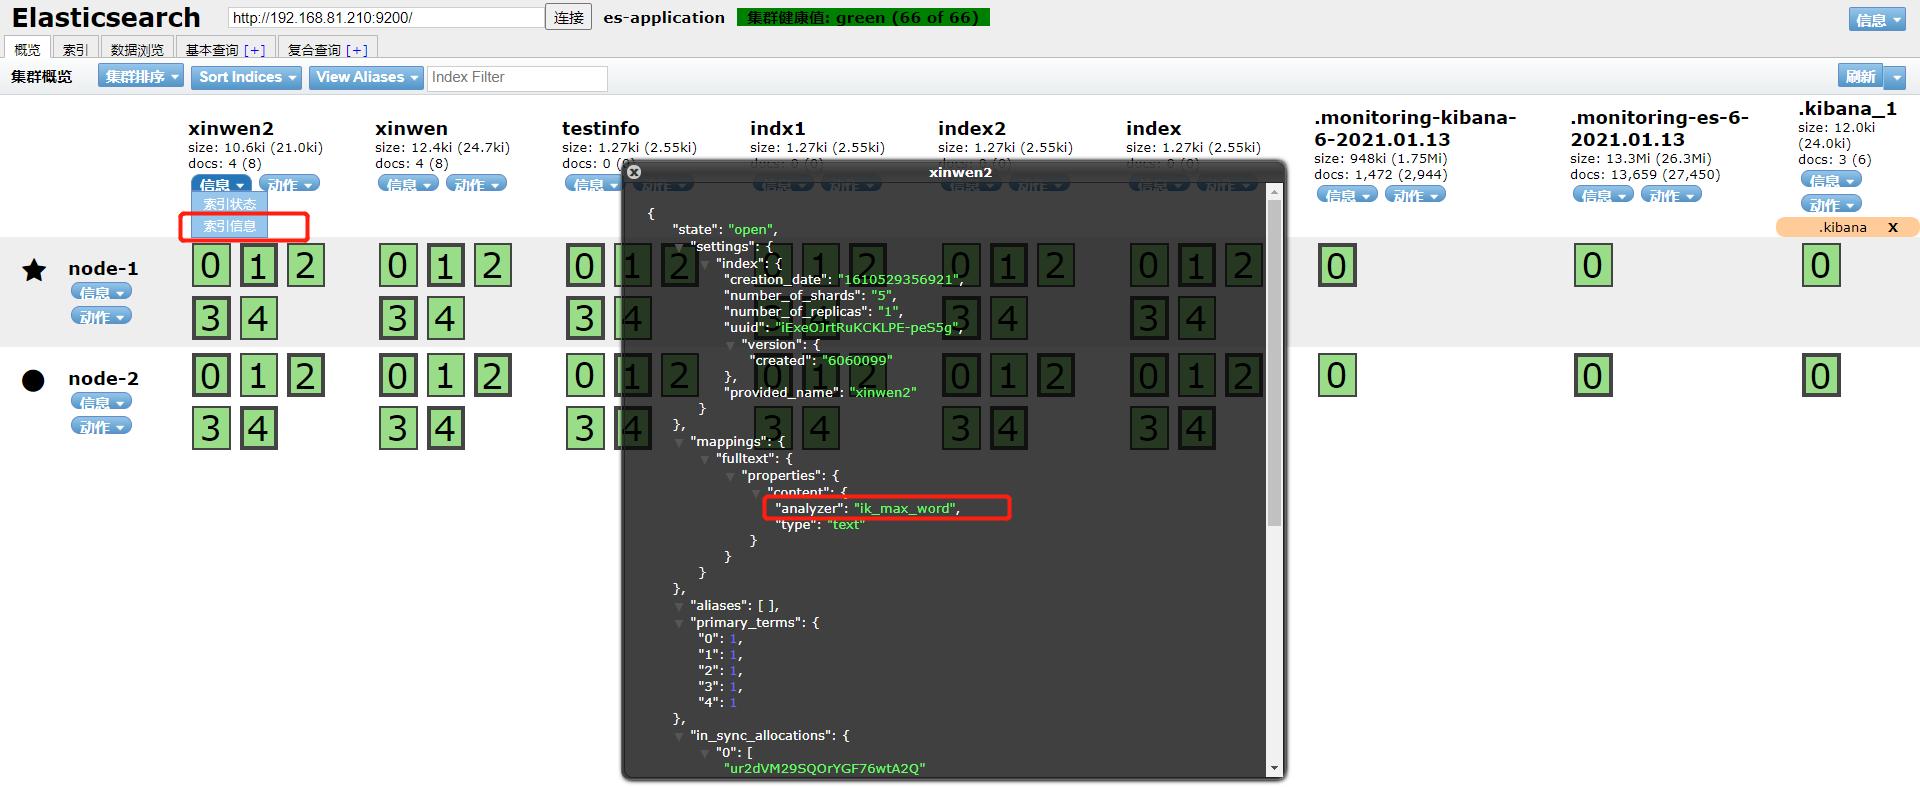Open the 集群排序 dropdown
The width and height of the screenshot is (1920, 787).
141,77
